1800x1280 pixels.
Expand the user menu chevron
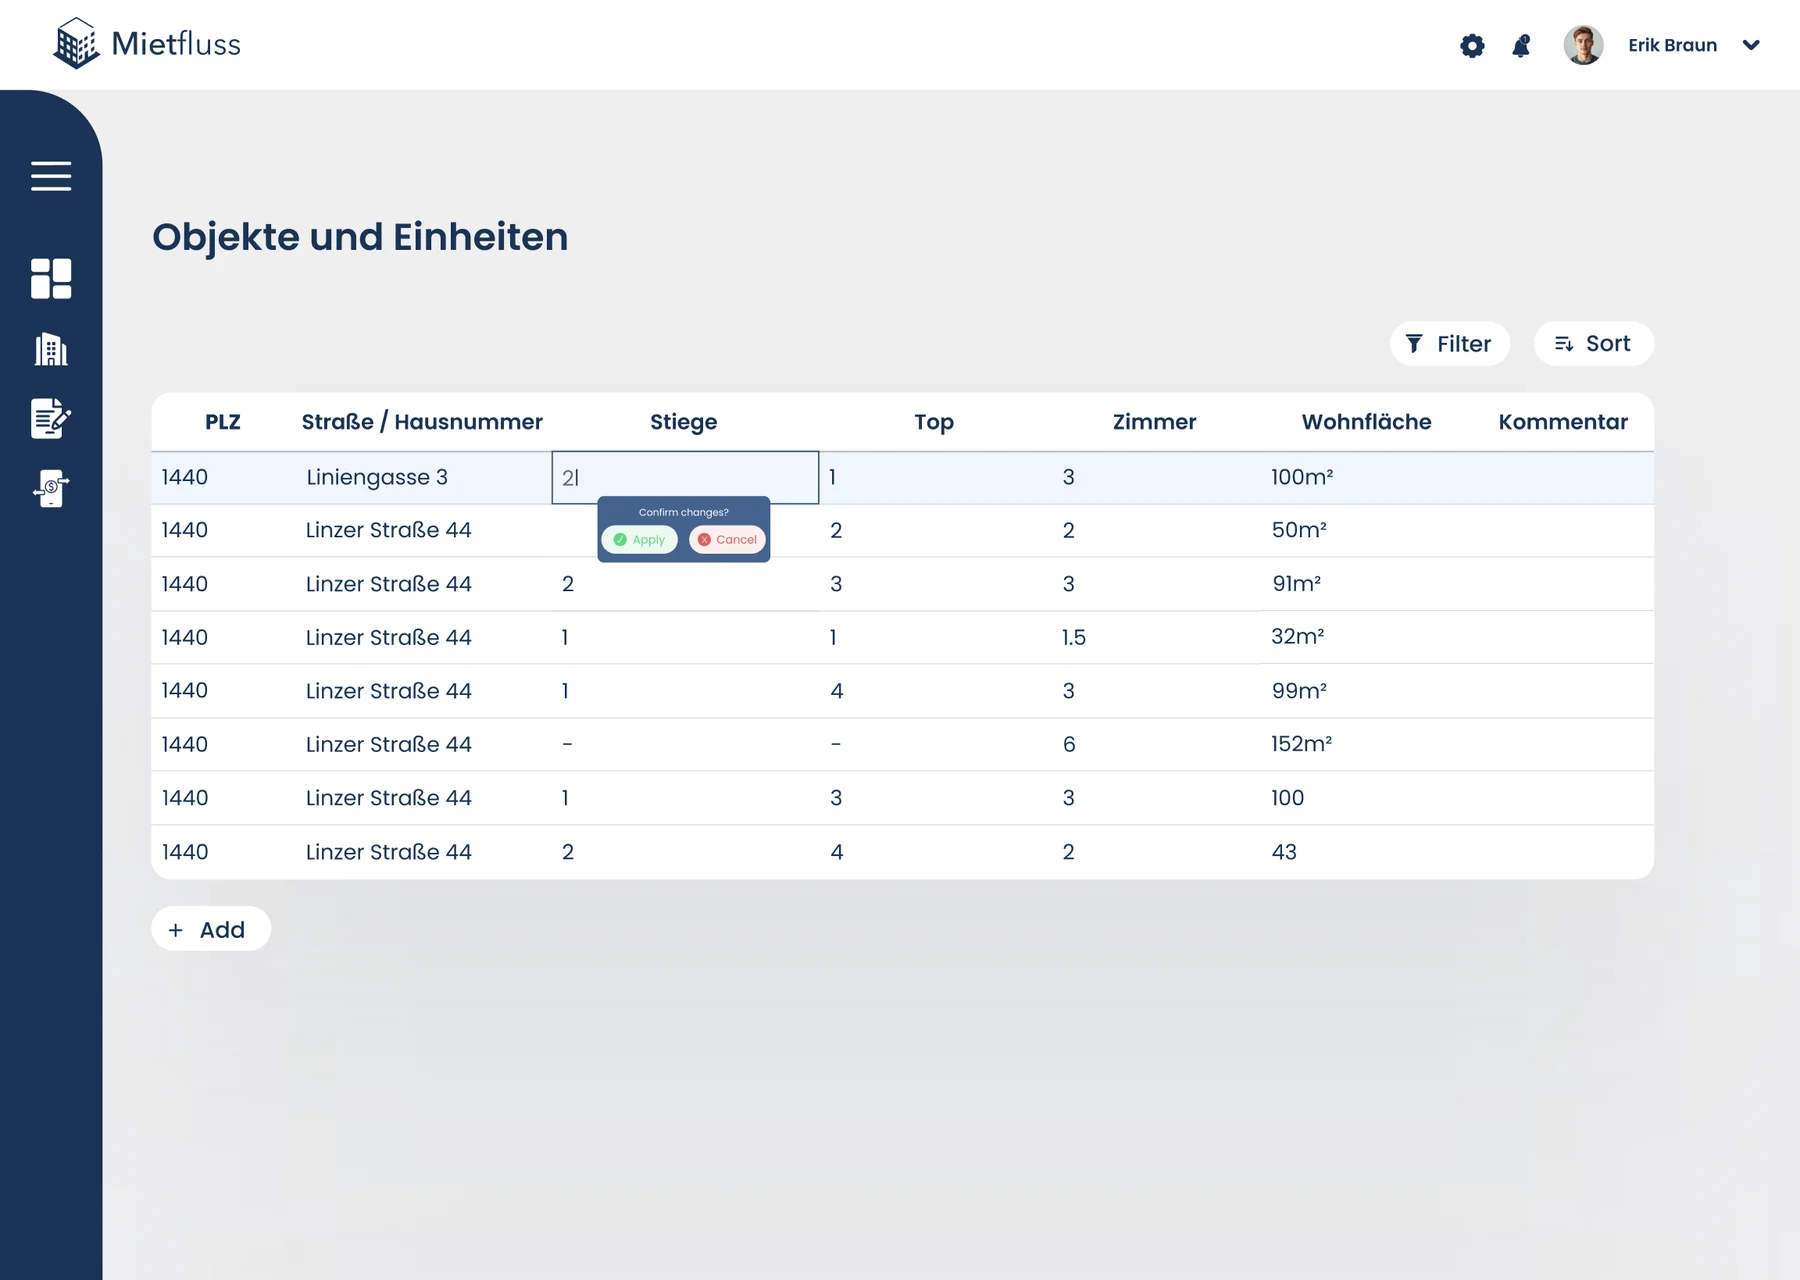(x=1751, y=45)
